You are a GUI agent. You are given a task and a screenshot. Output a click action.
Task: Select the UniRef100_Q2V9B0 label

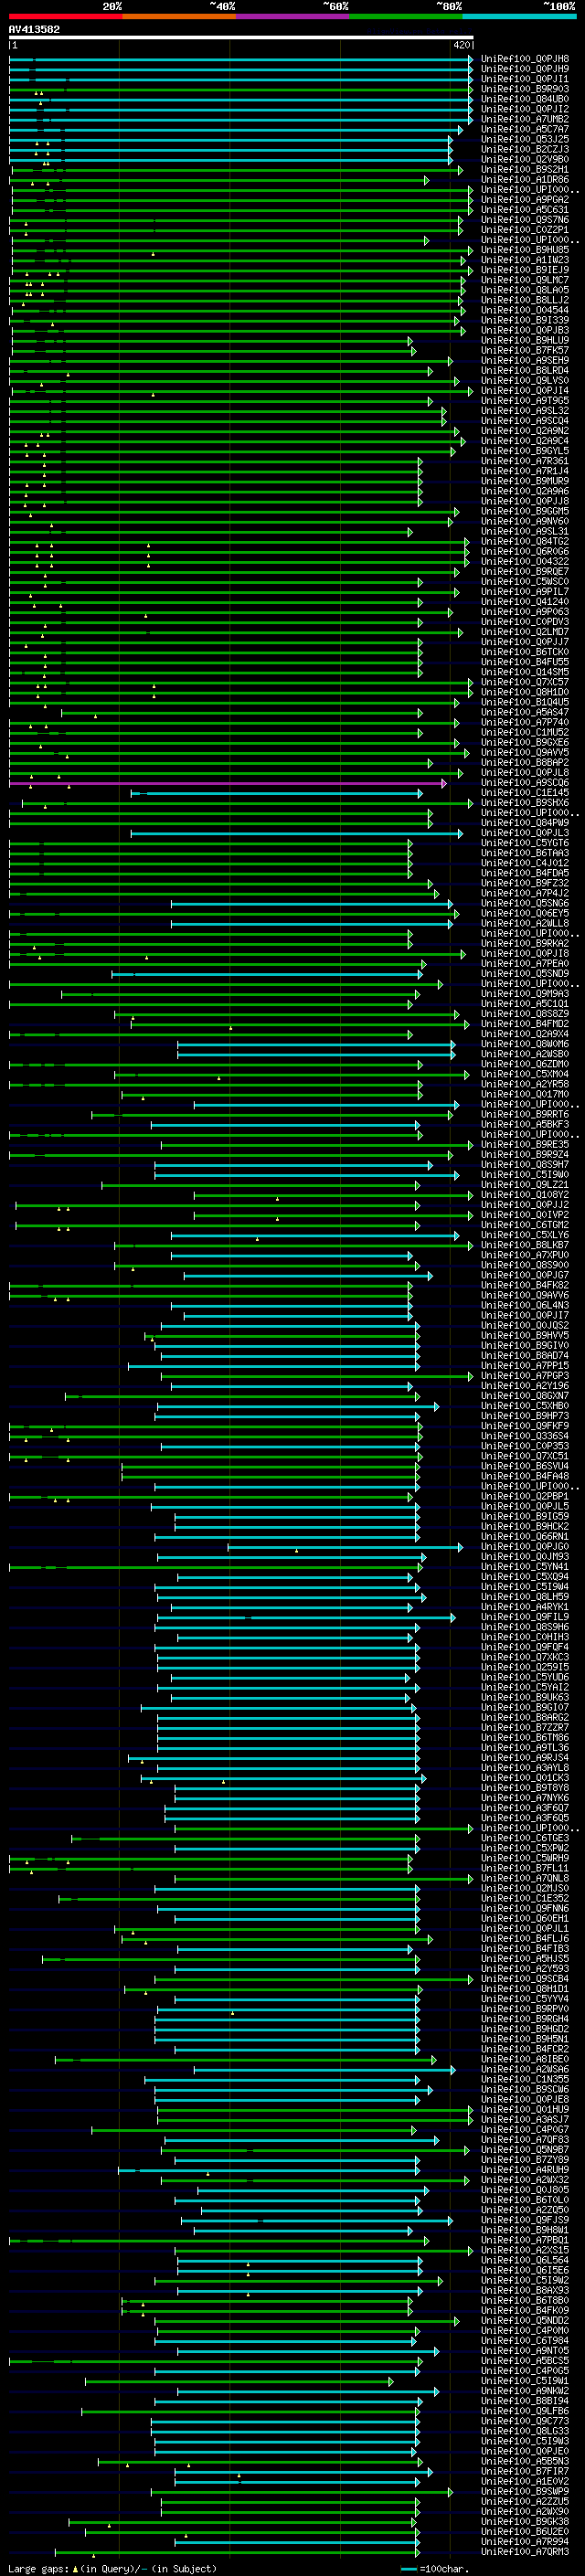point(525,159)
